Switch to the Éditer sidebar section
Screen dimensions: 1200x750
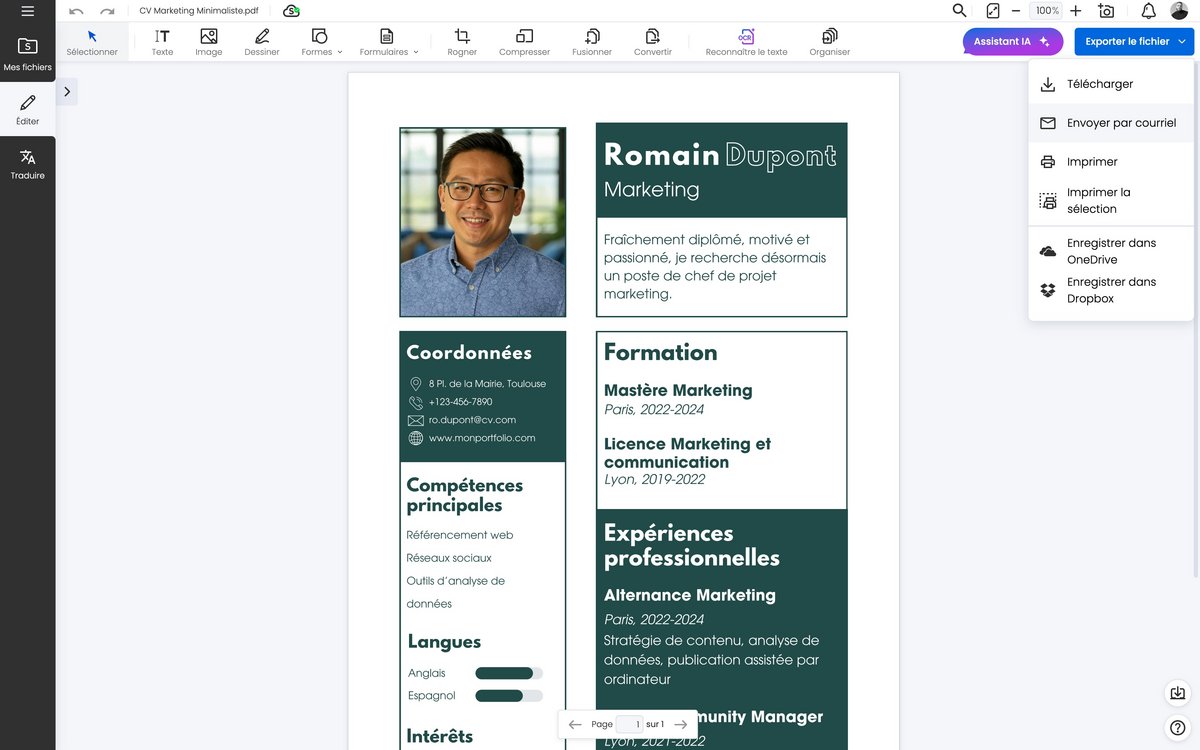(x=27, y=110)
